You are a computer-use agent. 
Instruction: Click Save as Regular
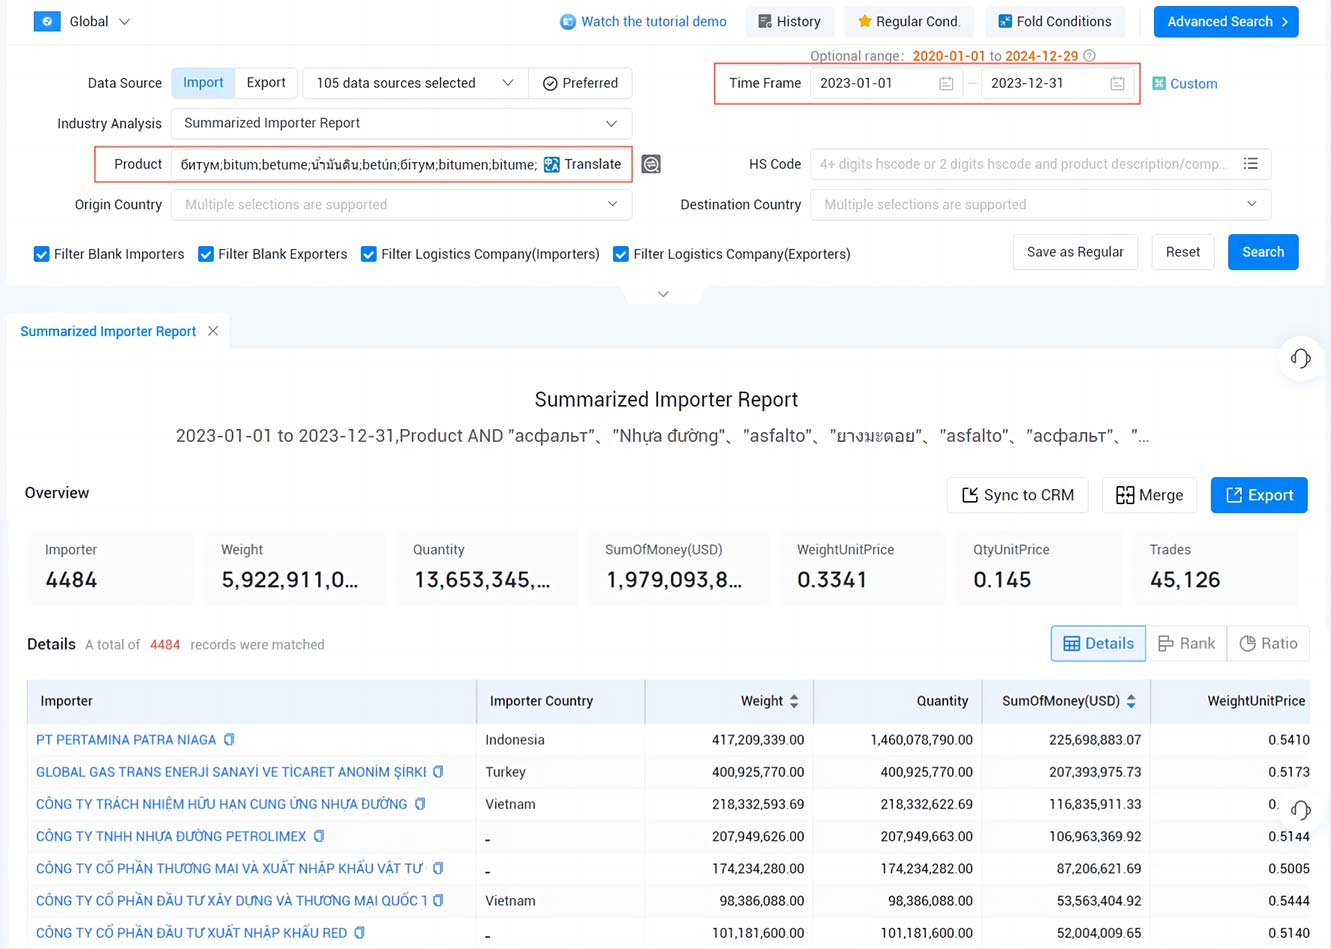tap(1075, 252)
